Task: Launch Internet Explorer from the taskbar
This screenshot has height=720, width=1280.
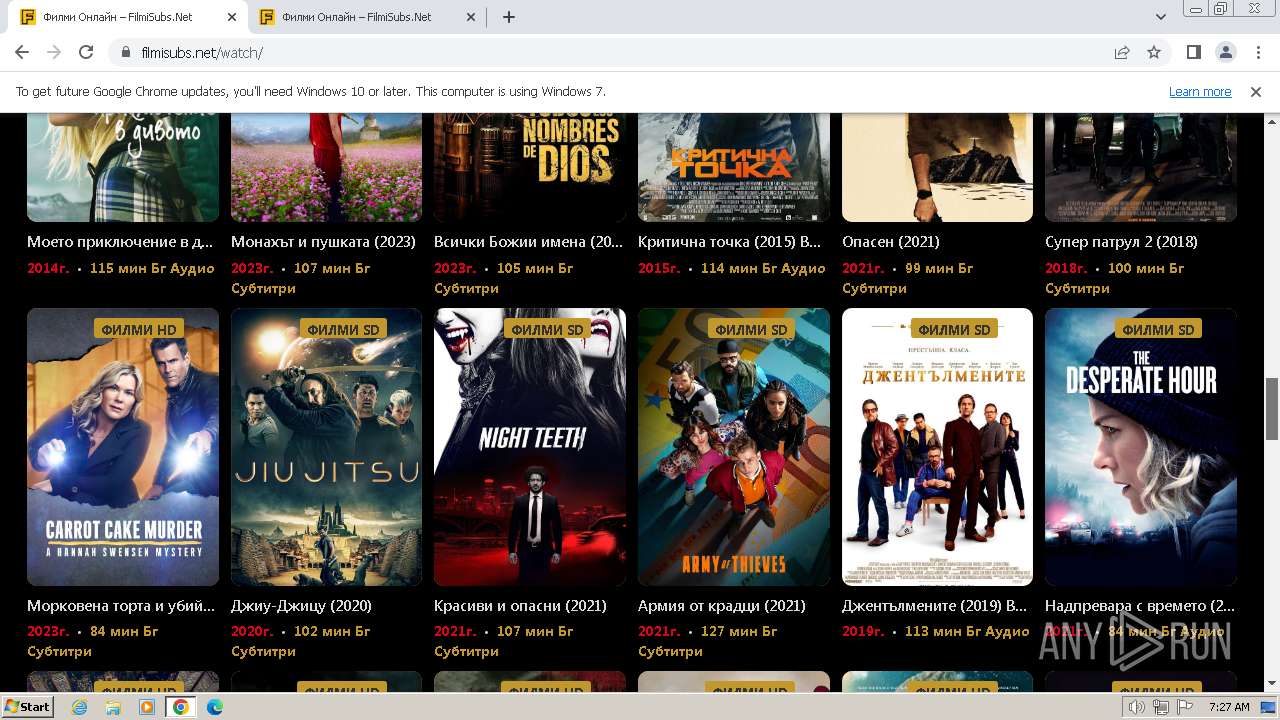Action: click(x=79, y=707)
